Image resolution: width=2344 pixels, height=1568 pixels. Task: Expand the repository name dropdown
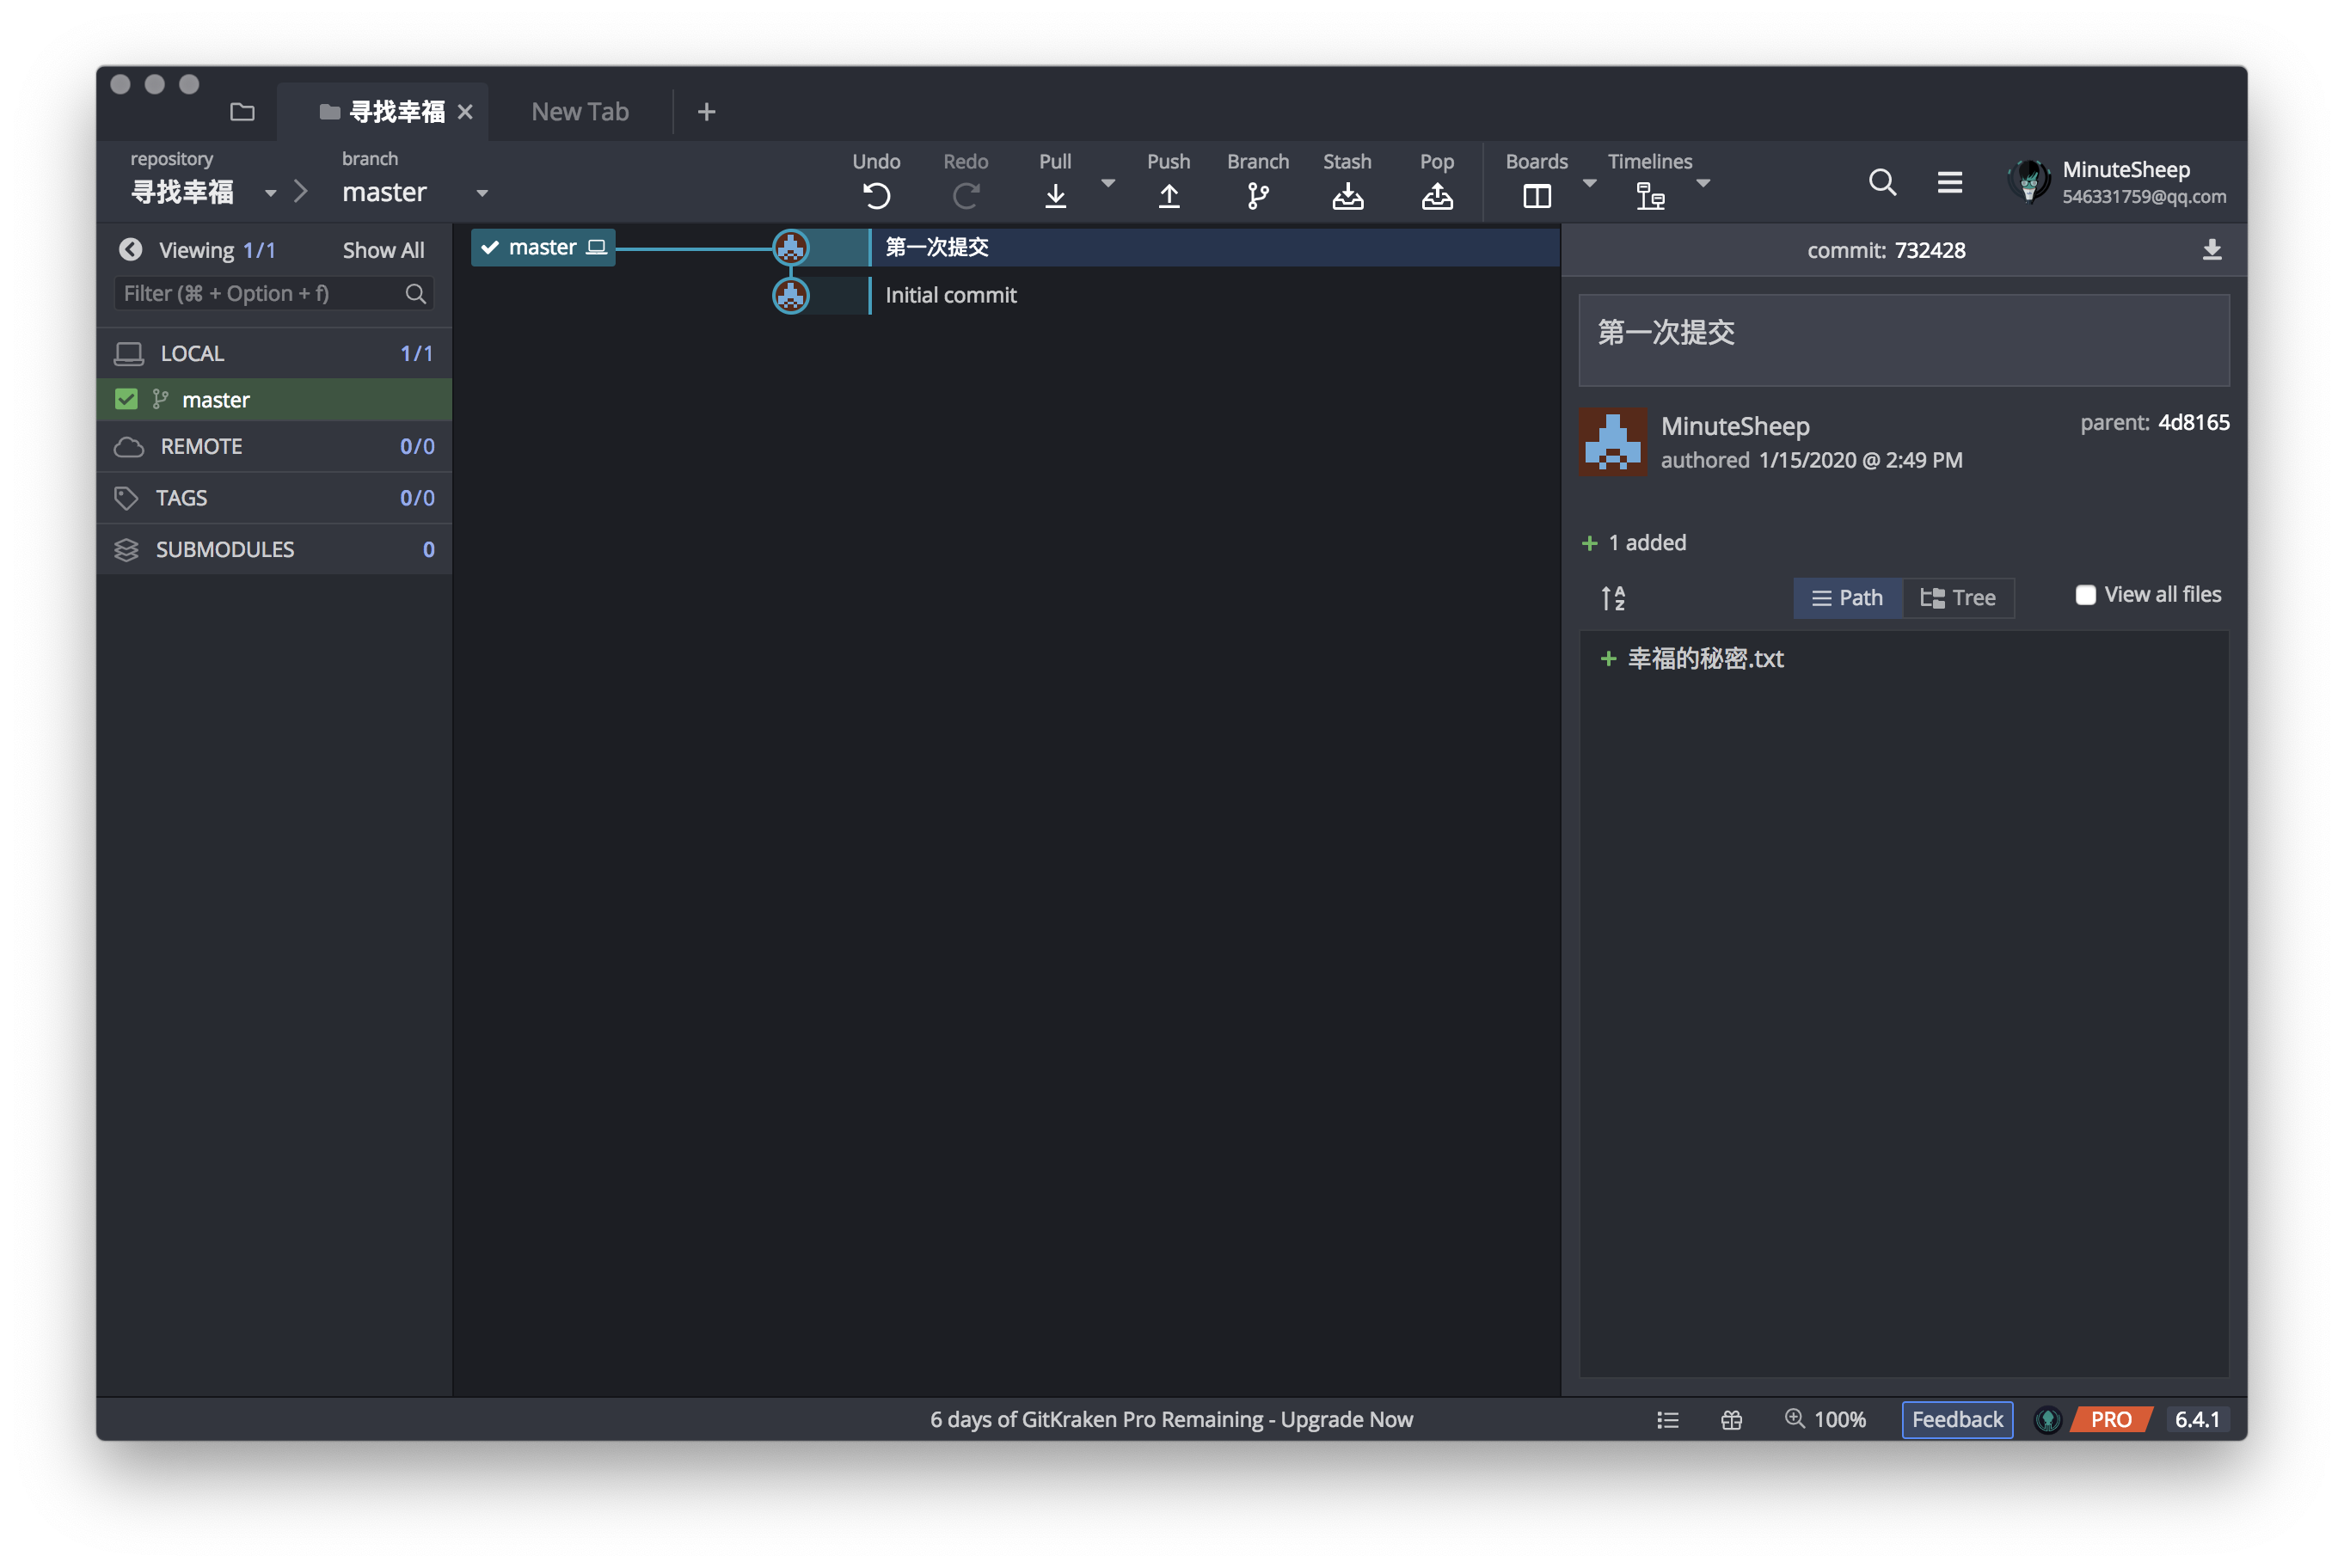(270, 193)
